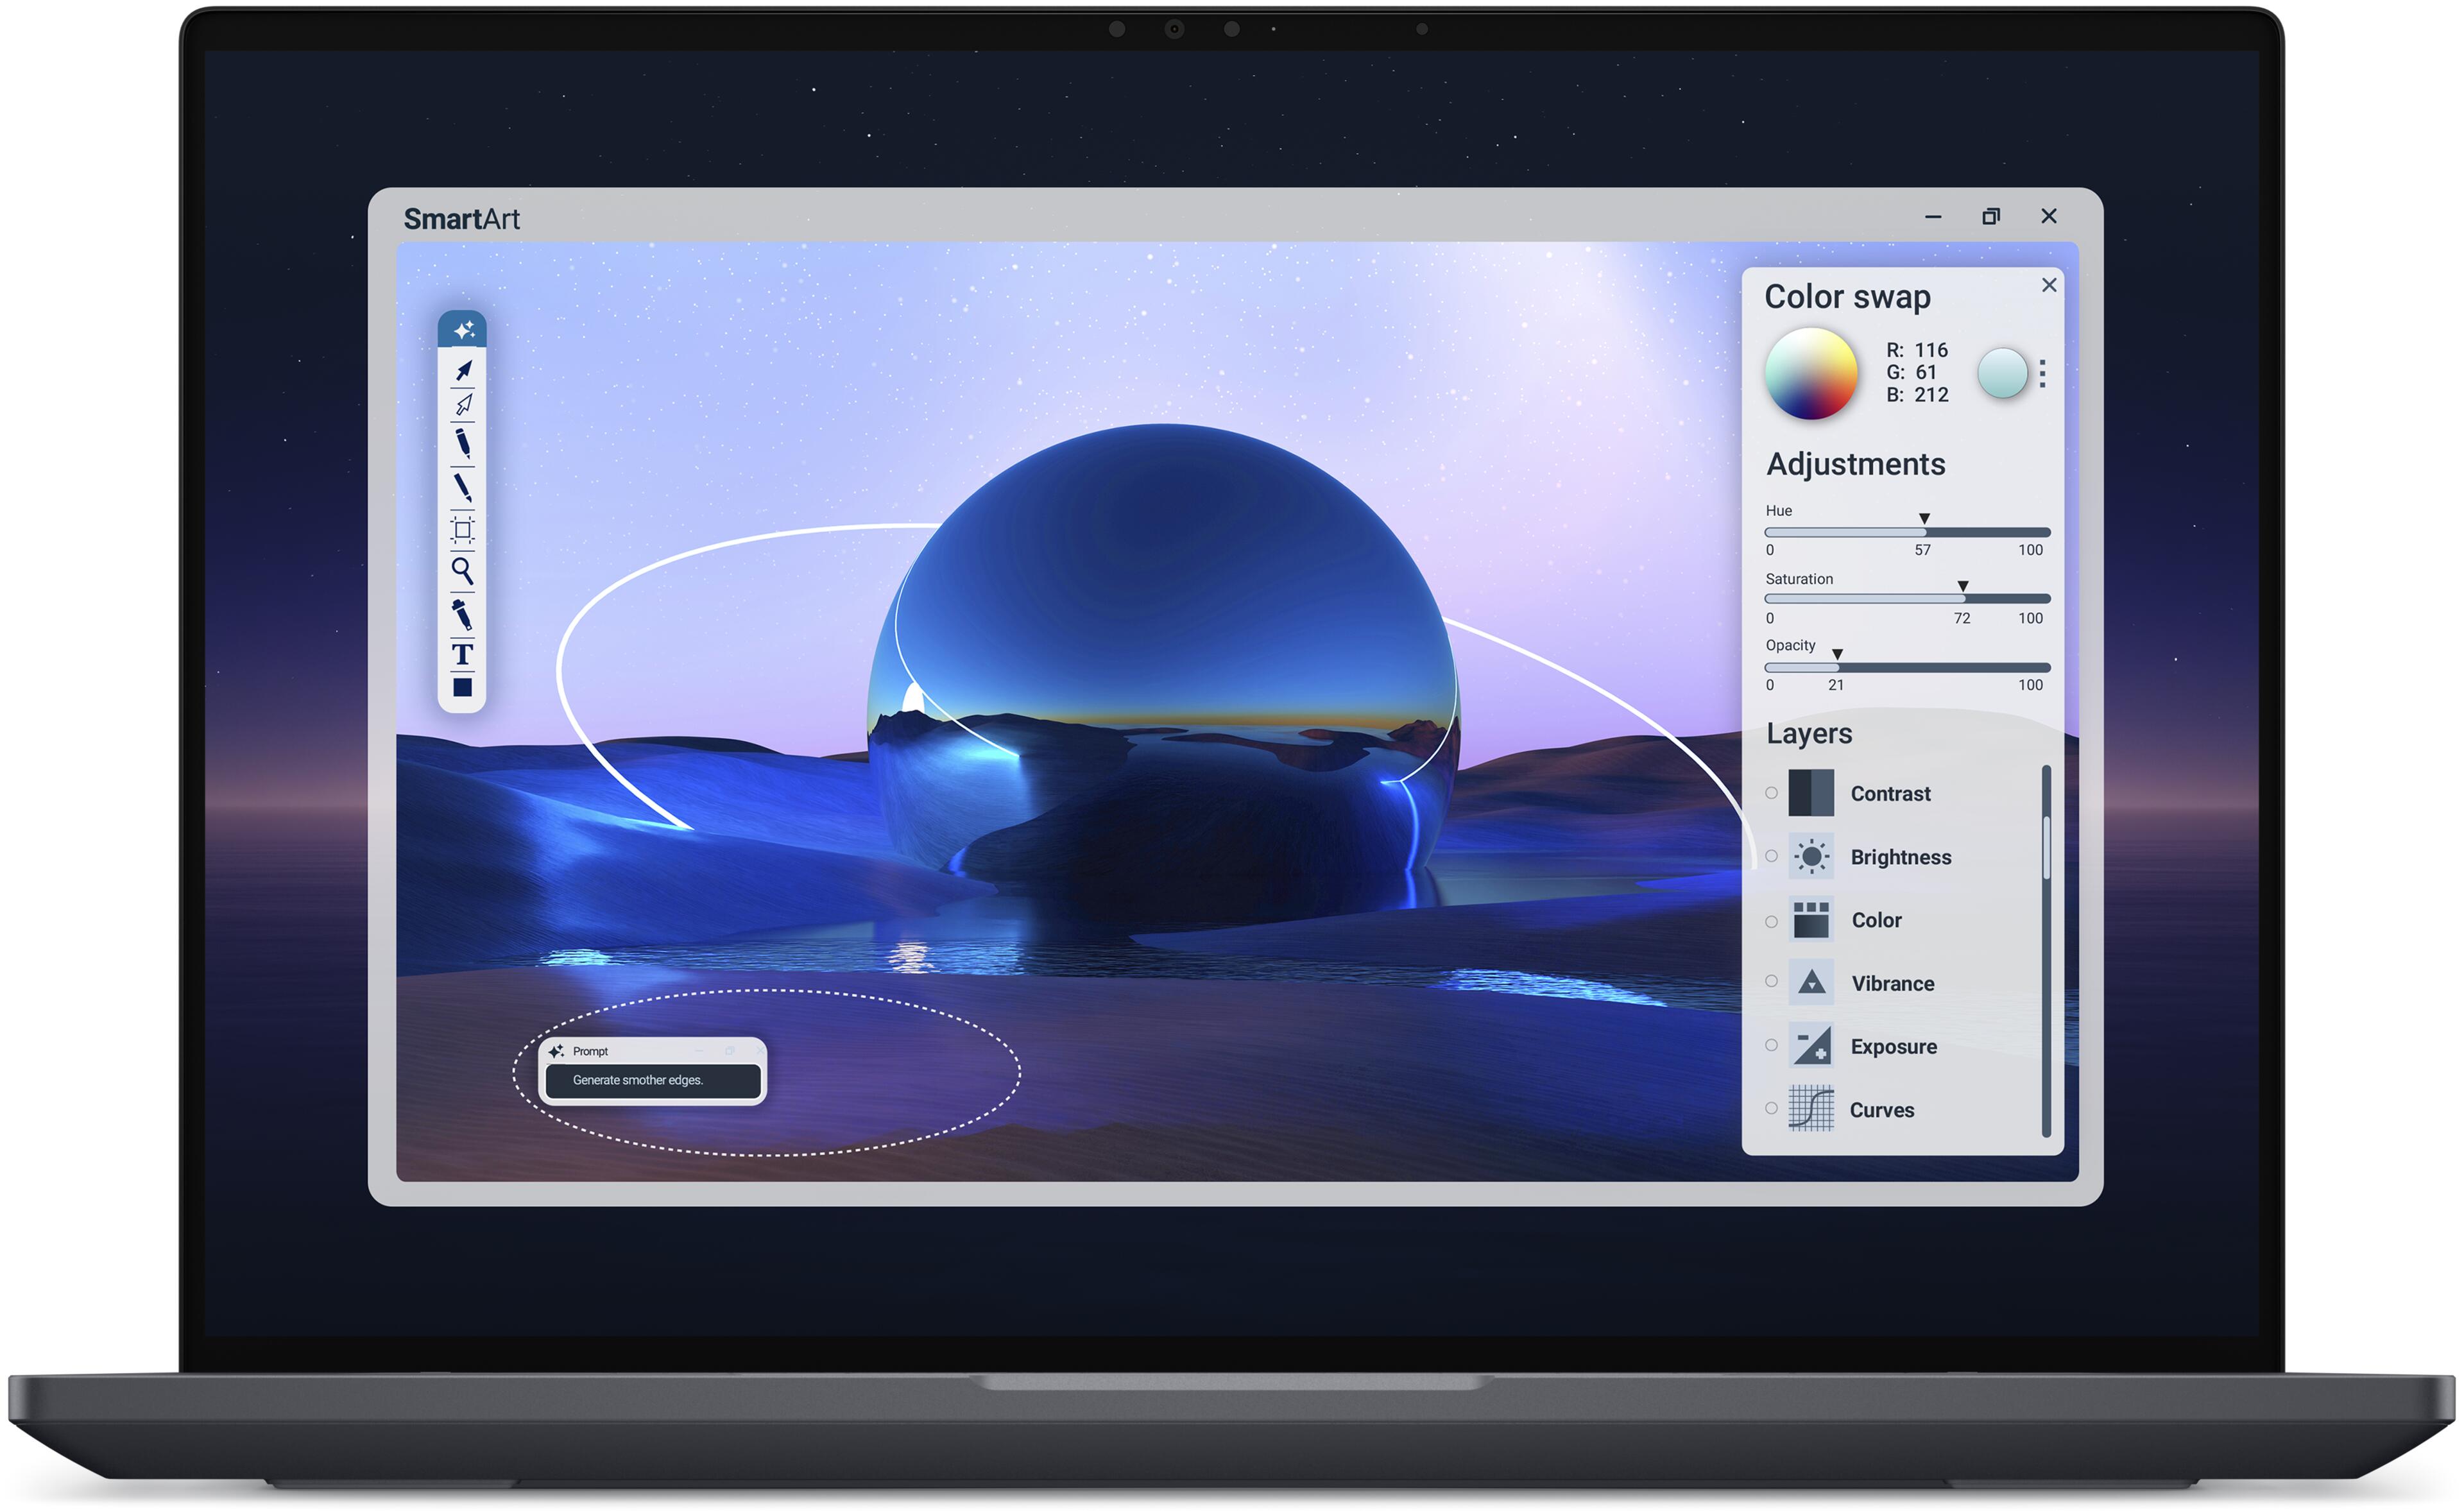The image size is (2464, 1511).
Task: Click the Hue slider track
Action: 1907,532
